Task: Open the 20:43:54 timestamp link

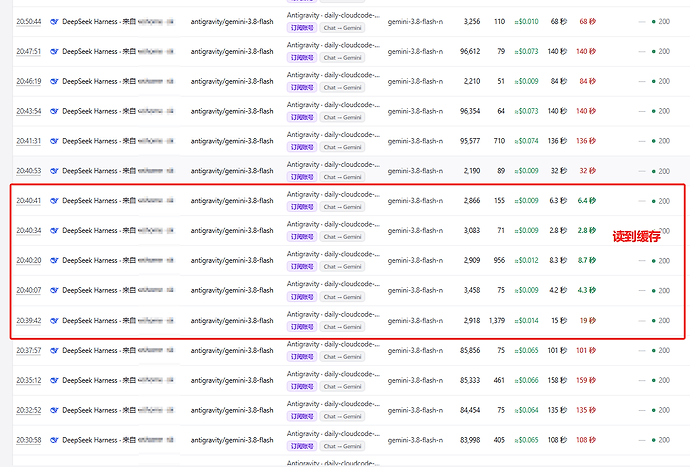Action: click(x=29, y=111)
